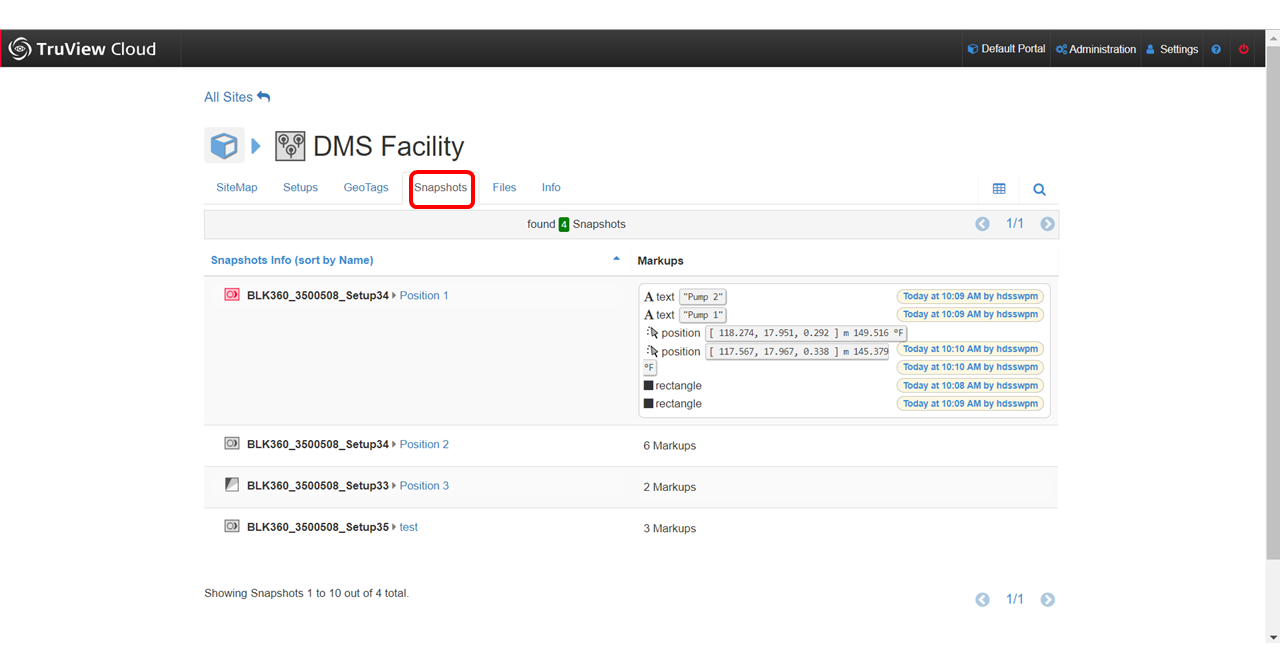Expand the 2 Markups for Position 3
The width and height of the screenshot is (1280, 672).
669,487
